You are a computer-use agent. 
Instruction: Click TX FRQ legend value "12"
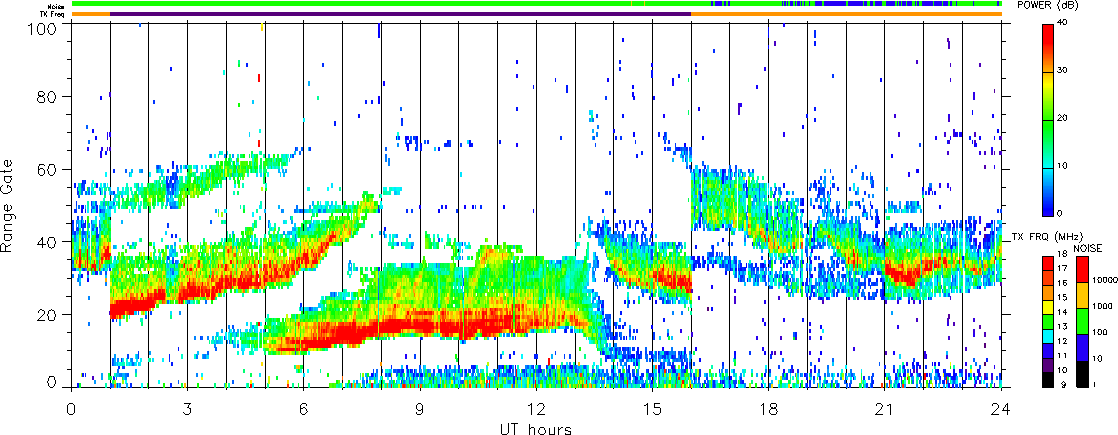(x=1062, y=341)
